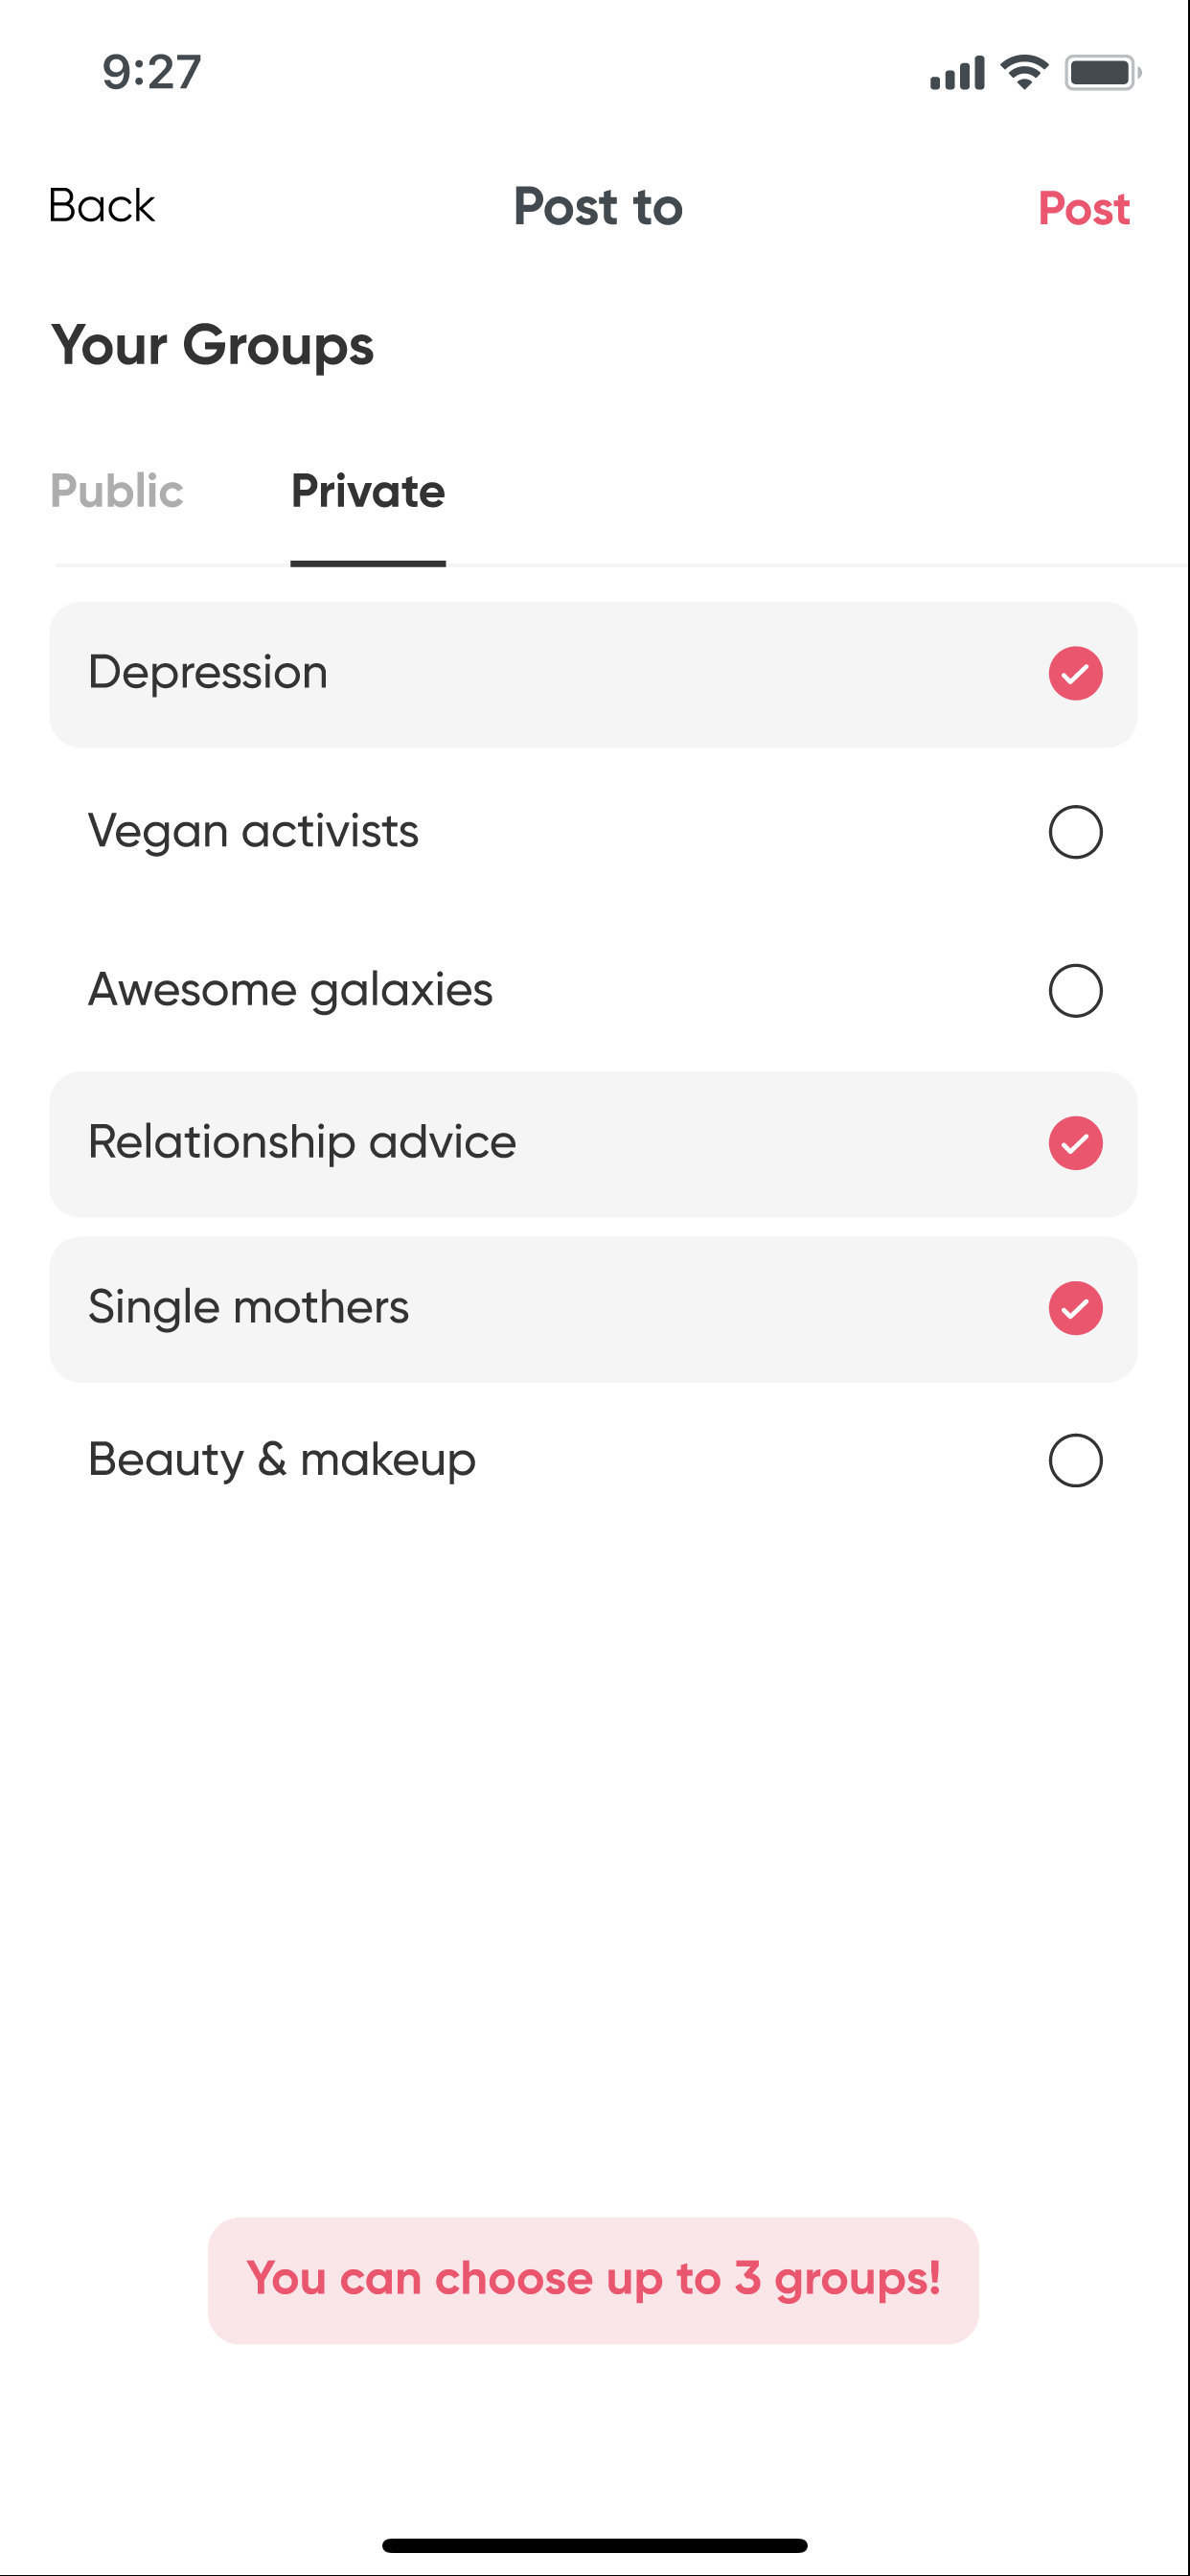Dismiss the 'choose up to 3 groups' notice
Image resolution: width=1190 pixels, height=2576 pixels.
tap(593, 2280)
